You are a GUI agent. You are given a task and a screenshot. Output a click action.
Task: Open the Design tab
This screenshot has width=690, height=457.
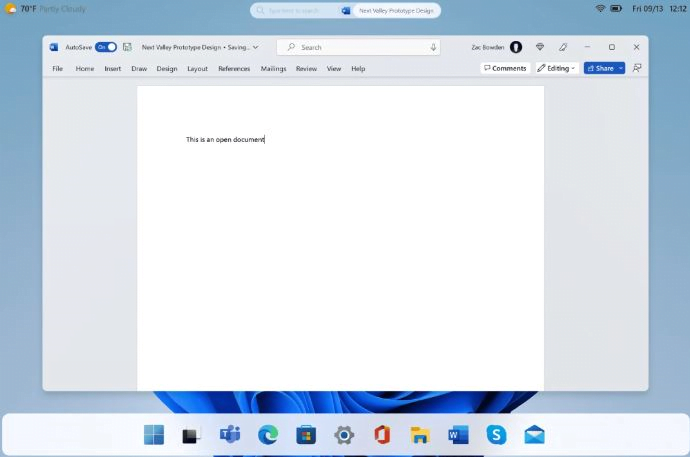click(167, 69)
